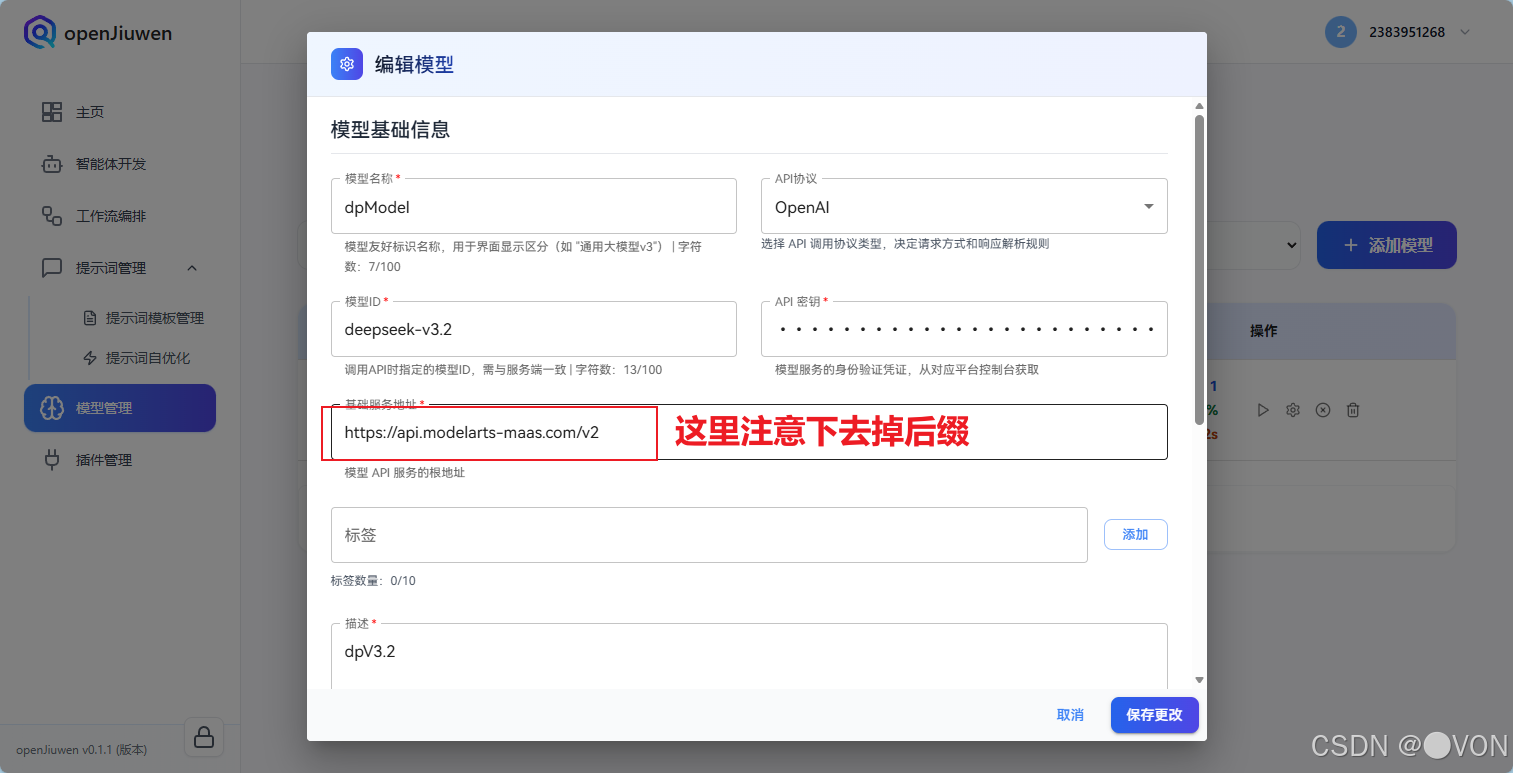Screen dimensions: 1513x773
Task: Click the 保存更改 button
Action: [x=1154, y=715]
